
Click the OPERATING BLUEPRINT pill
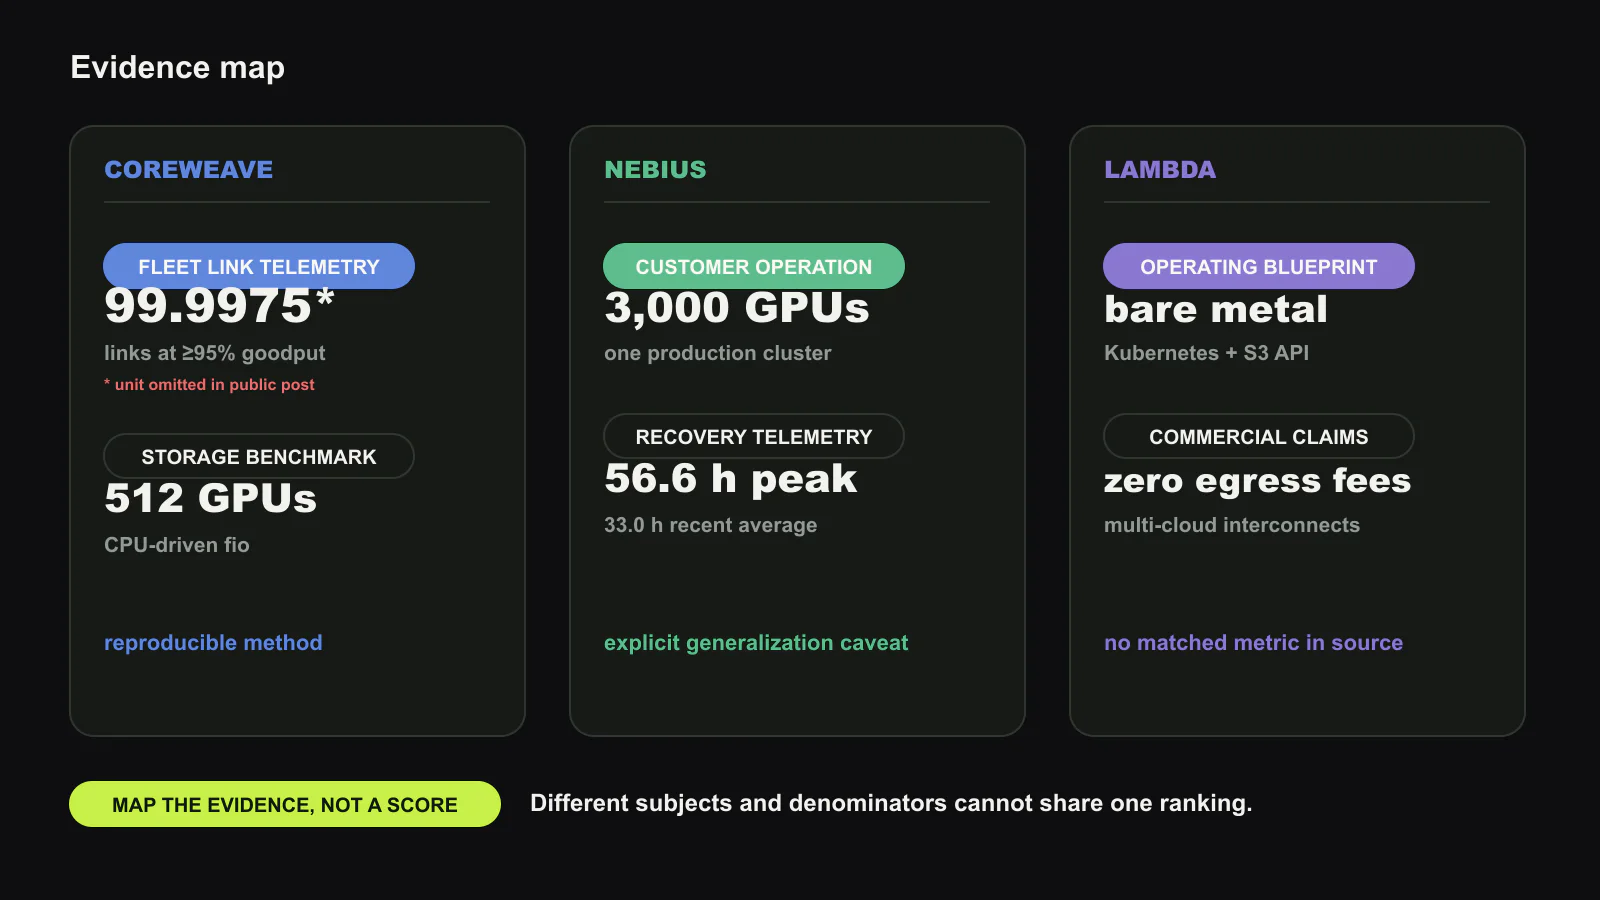click(x=1259, y=266)
